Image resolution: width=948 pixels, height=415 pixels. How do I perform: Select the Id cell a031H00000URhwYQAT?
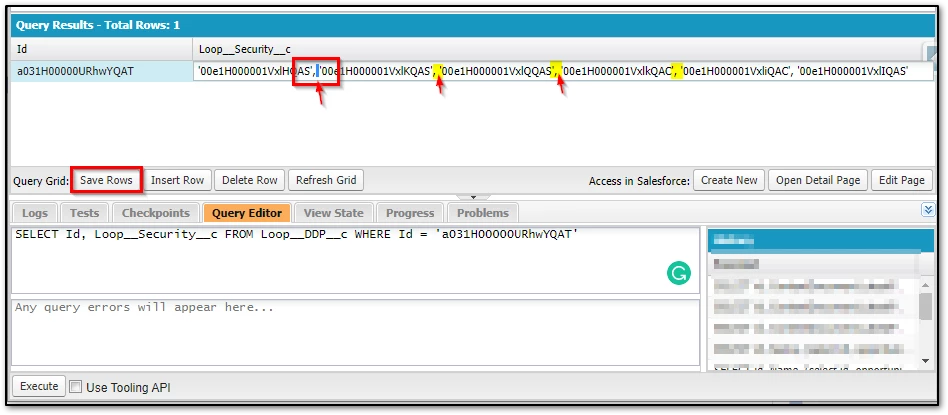pos(102,71)
